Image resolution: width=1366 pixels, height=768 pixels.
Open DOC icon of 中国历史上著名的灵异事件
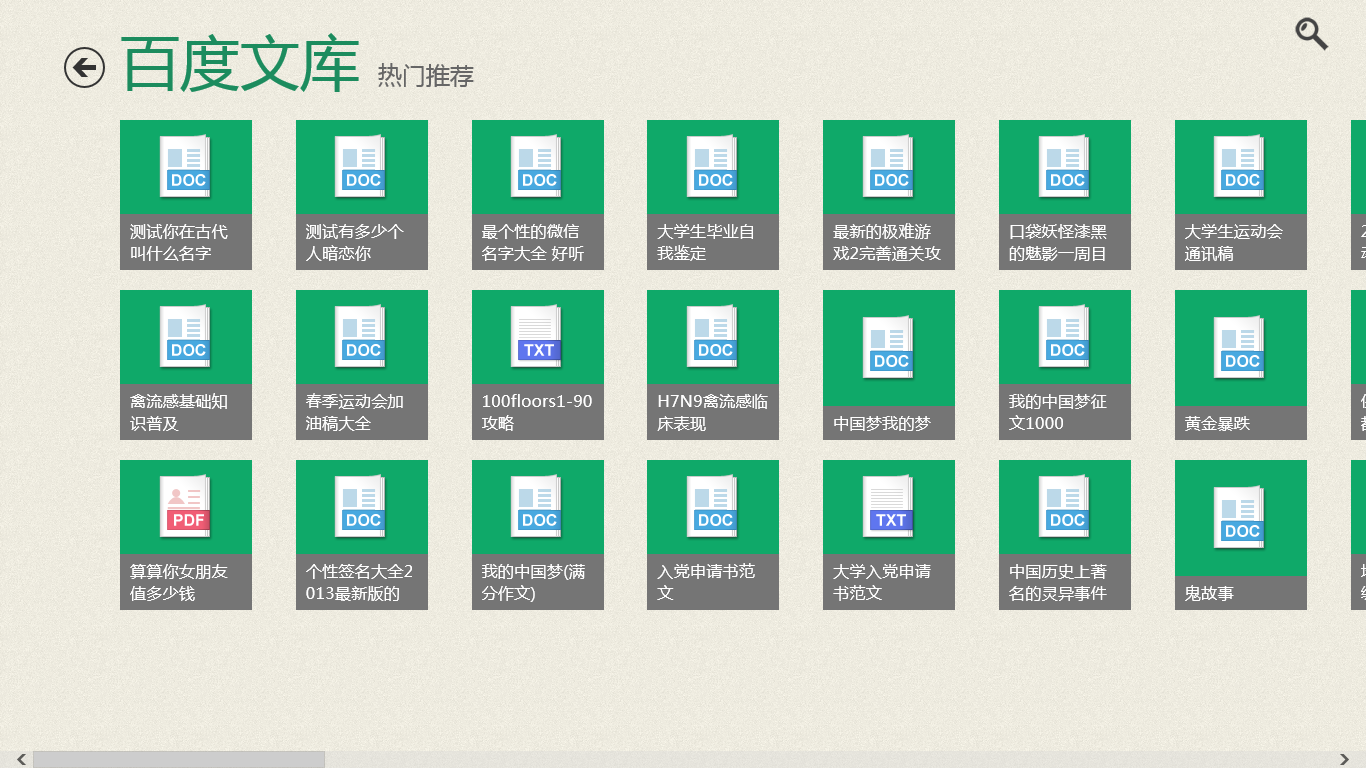click(1065, 506)
